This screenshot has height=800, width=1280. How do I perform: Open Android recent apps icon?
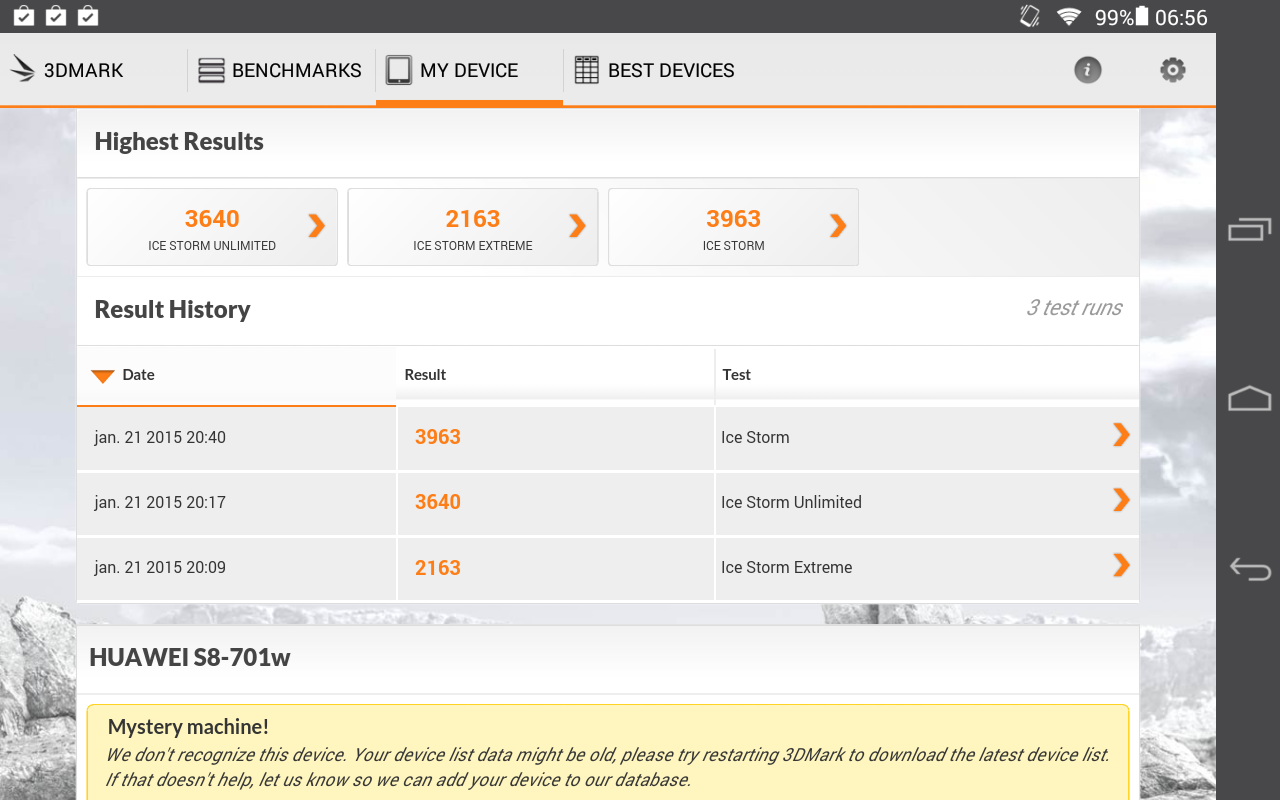point(1249,229)
